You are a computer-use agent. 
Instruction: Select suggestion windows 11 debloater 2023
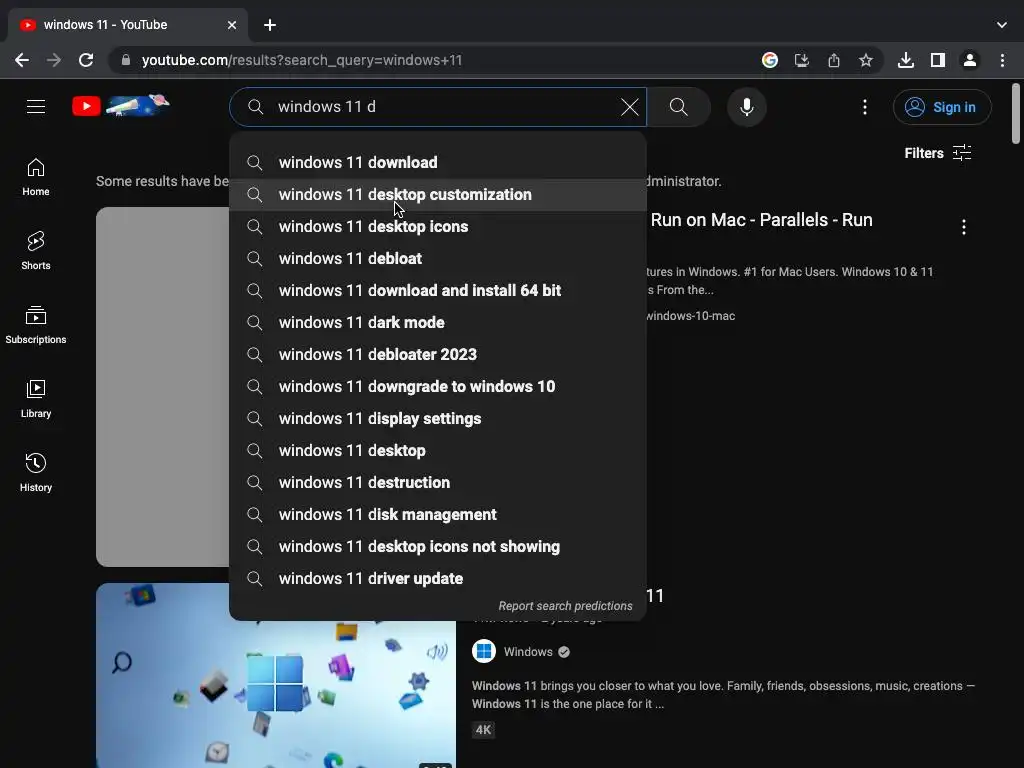click(438, 355)
